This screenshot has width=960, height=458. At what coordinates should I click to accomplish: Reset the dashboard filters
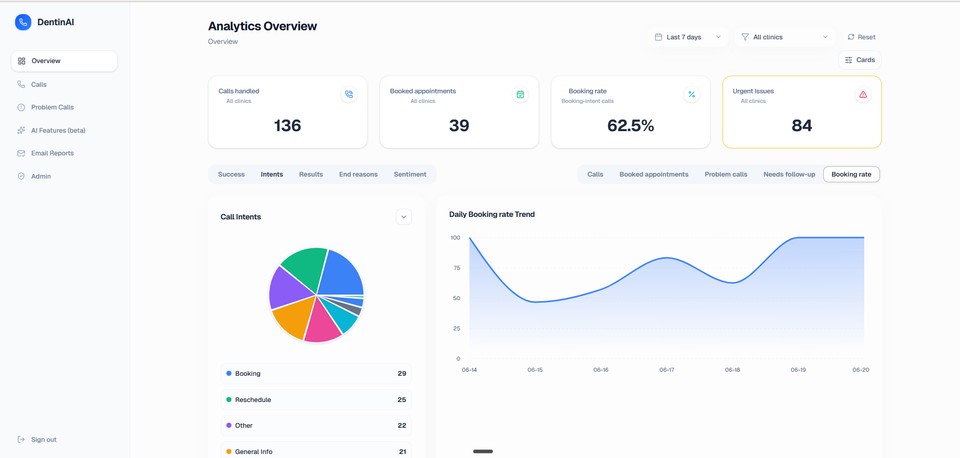point(861,37)
